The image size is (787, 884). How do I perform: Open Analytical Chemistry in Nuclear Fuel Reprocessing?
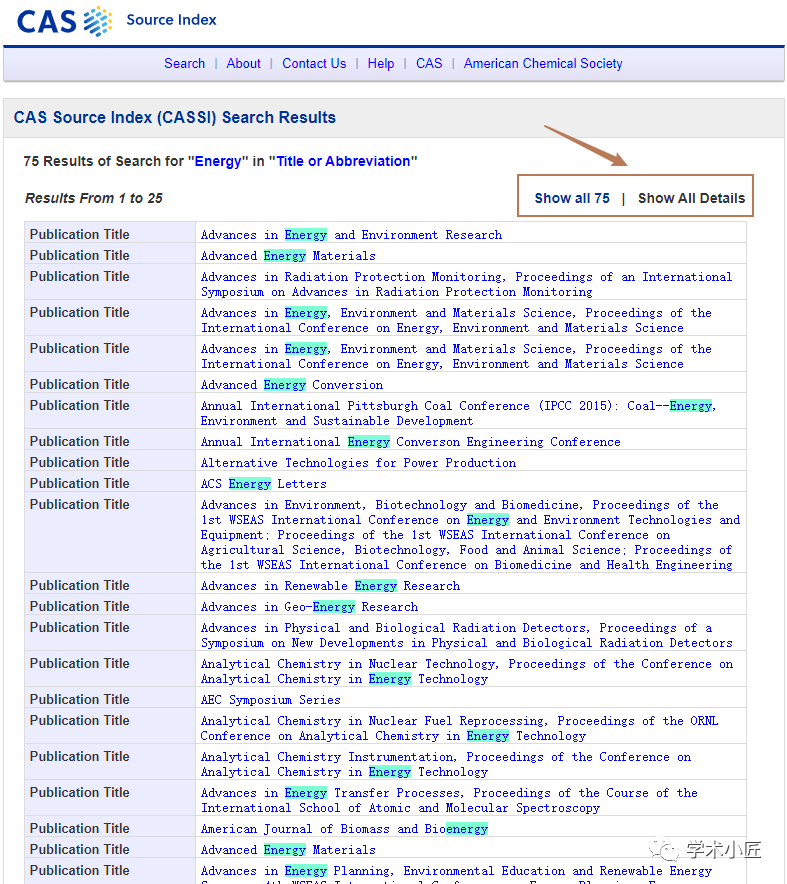[459, 728]
